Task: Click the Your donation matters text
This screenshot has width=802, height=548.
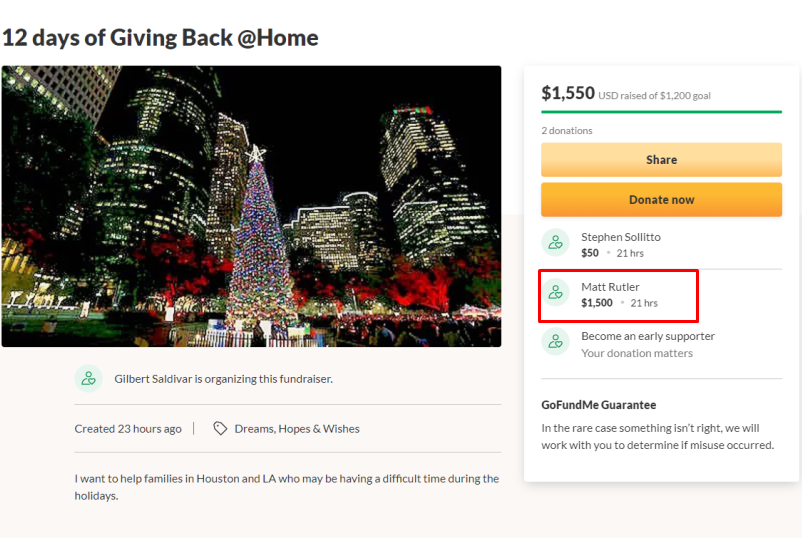Action: tap(637, 353)
